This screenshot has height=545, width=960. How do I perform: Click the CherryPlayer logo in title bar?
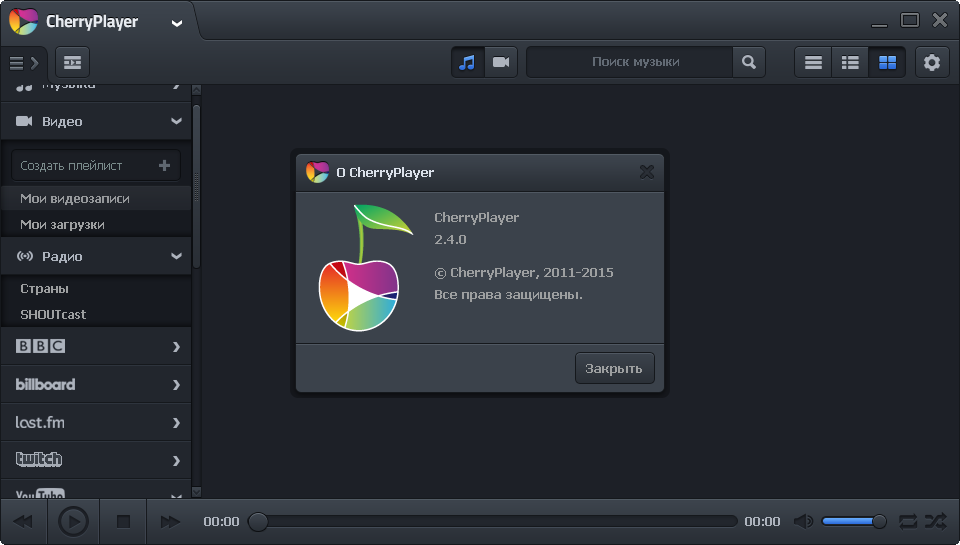23,22
